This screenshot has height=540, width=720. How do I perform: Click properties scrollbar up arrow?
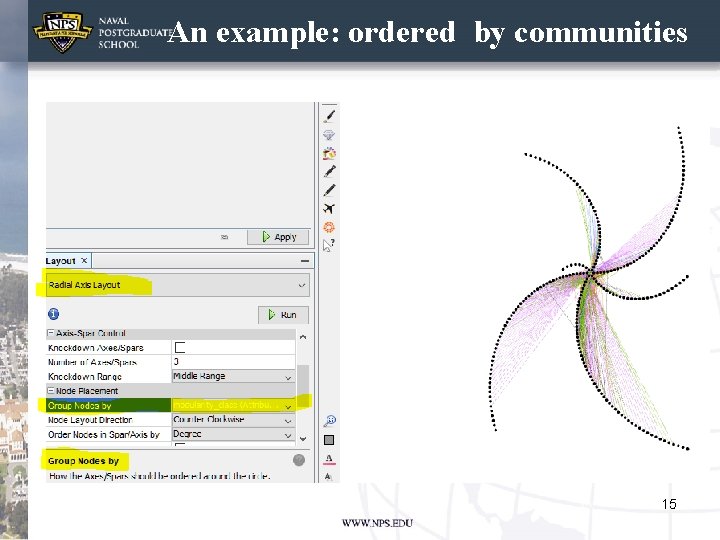[x=303, y=337]
